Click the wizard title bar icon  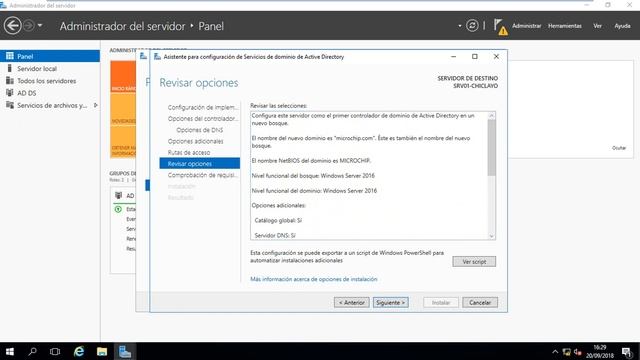(157, 57)
